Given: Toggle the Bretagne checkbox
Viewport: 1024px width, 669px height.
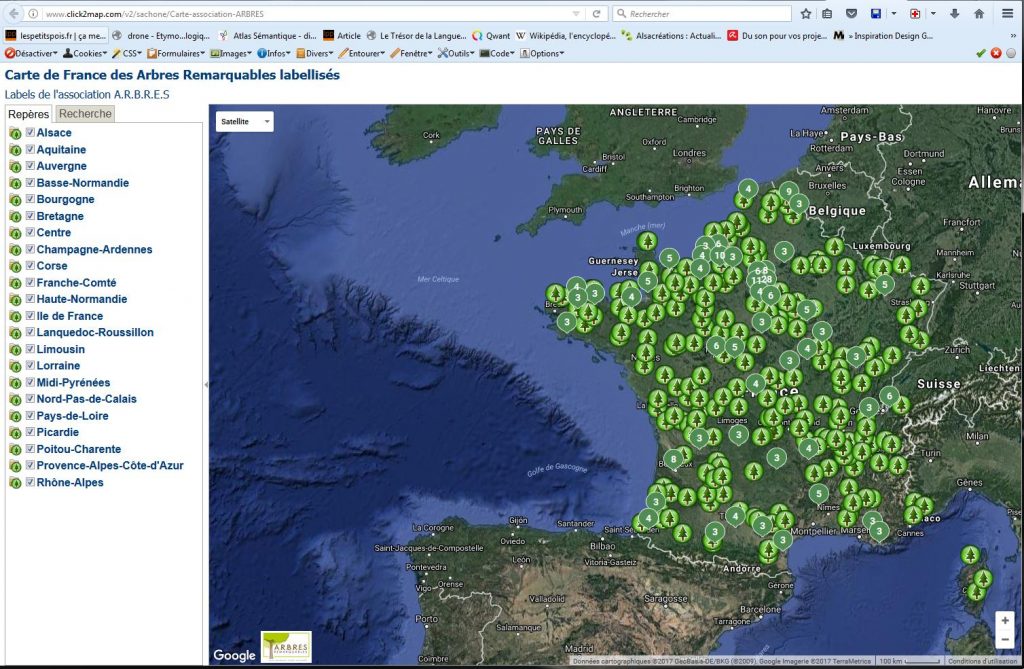Looking at the screenshot, I should pos(30,216).
